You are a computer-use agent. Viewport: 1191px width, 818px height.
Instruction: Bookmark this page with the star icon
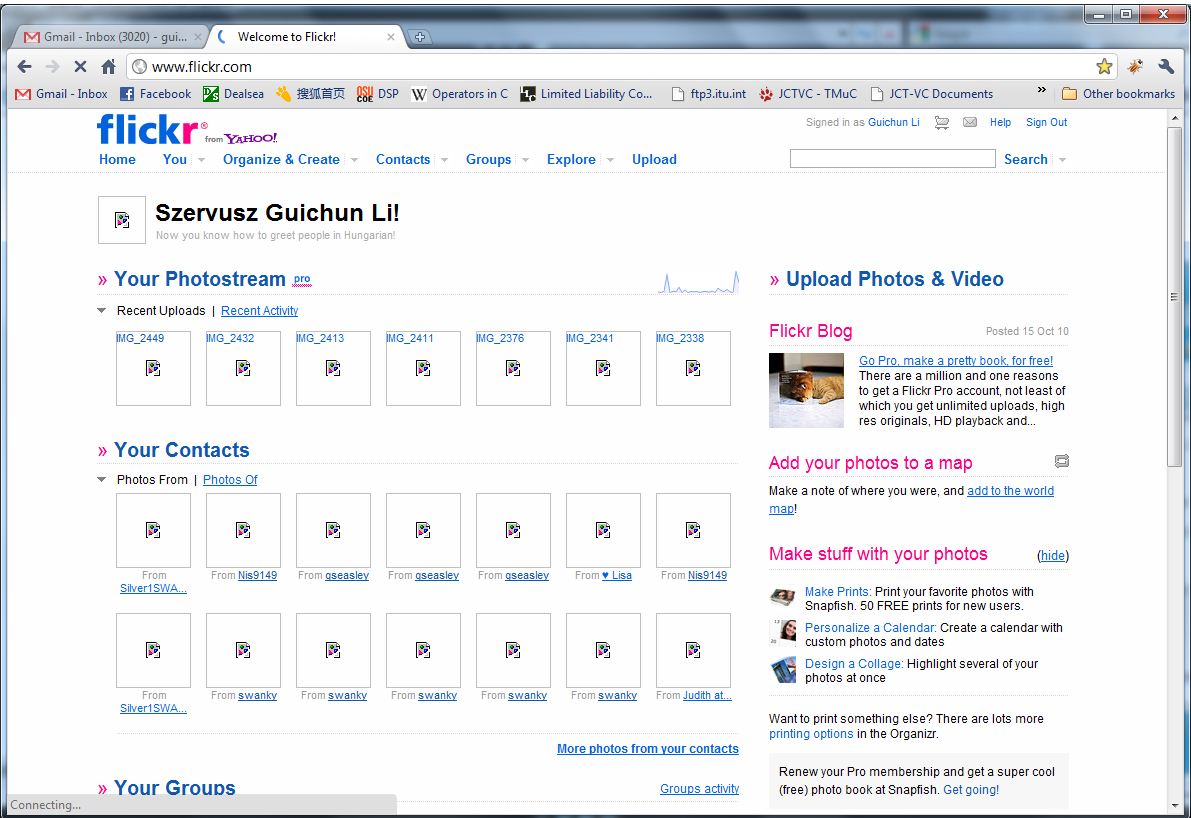point(1104,67)
